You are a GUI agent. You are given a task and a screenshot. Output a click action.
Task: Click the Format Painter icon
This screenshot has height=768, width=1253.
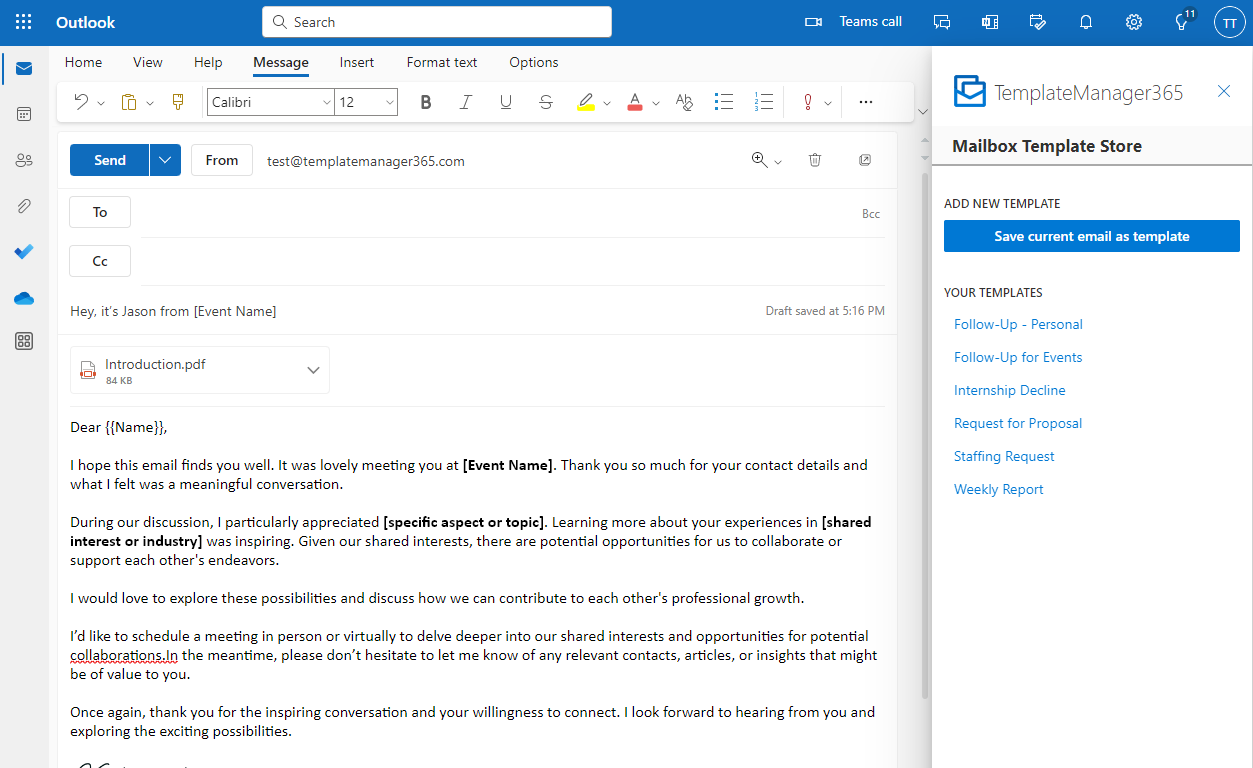(x=179, y=102)
